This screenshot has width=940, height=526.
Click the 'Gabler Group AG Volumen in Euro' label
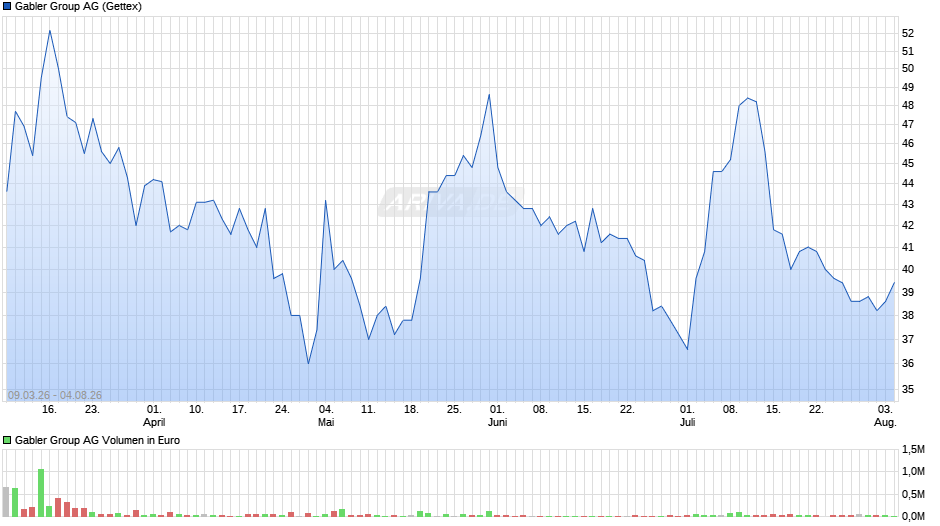[x=97, y=440]
